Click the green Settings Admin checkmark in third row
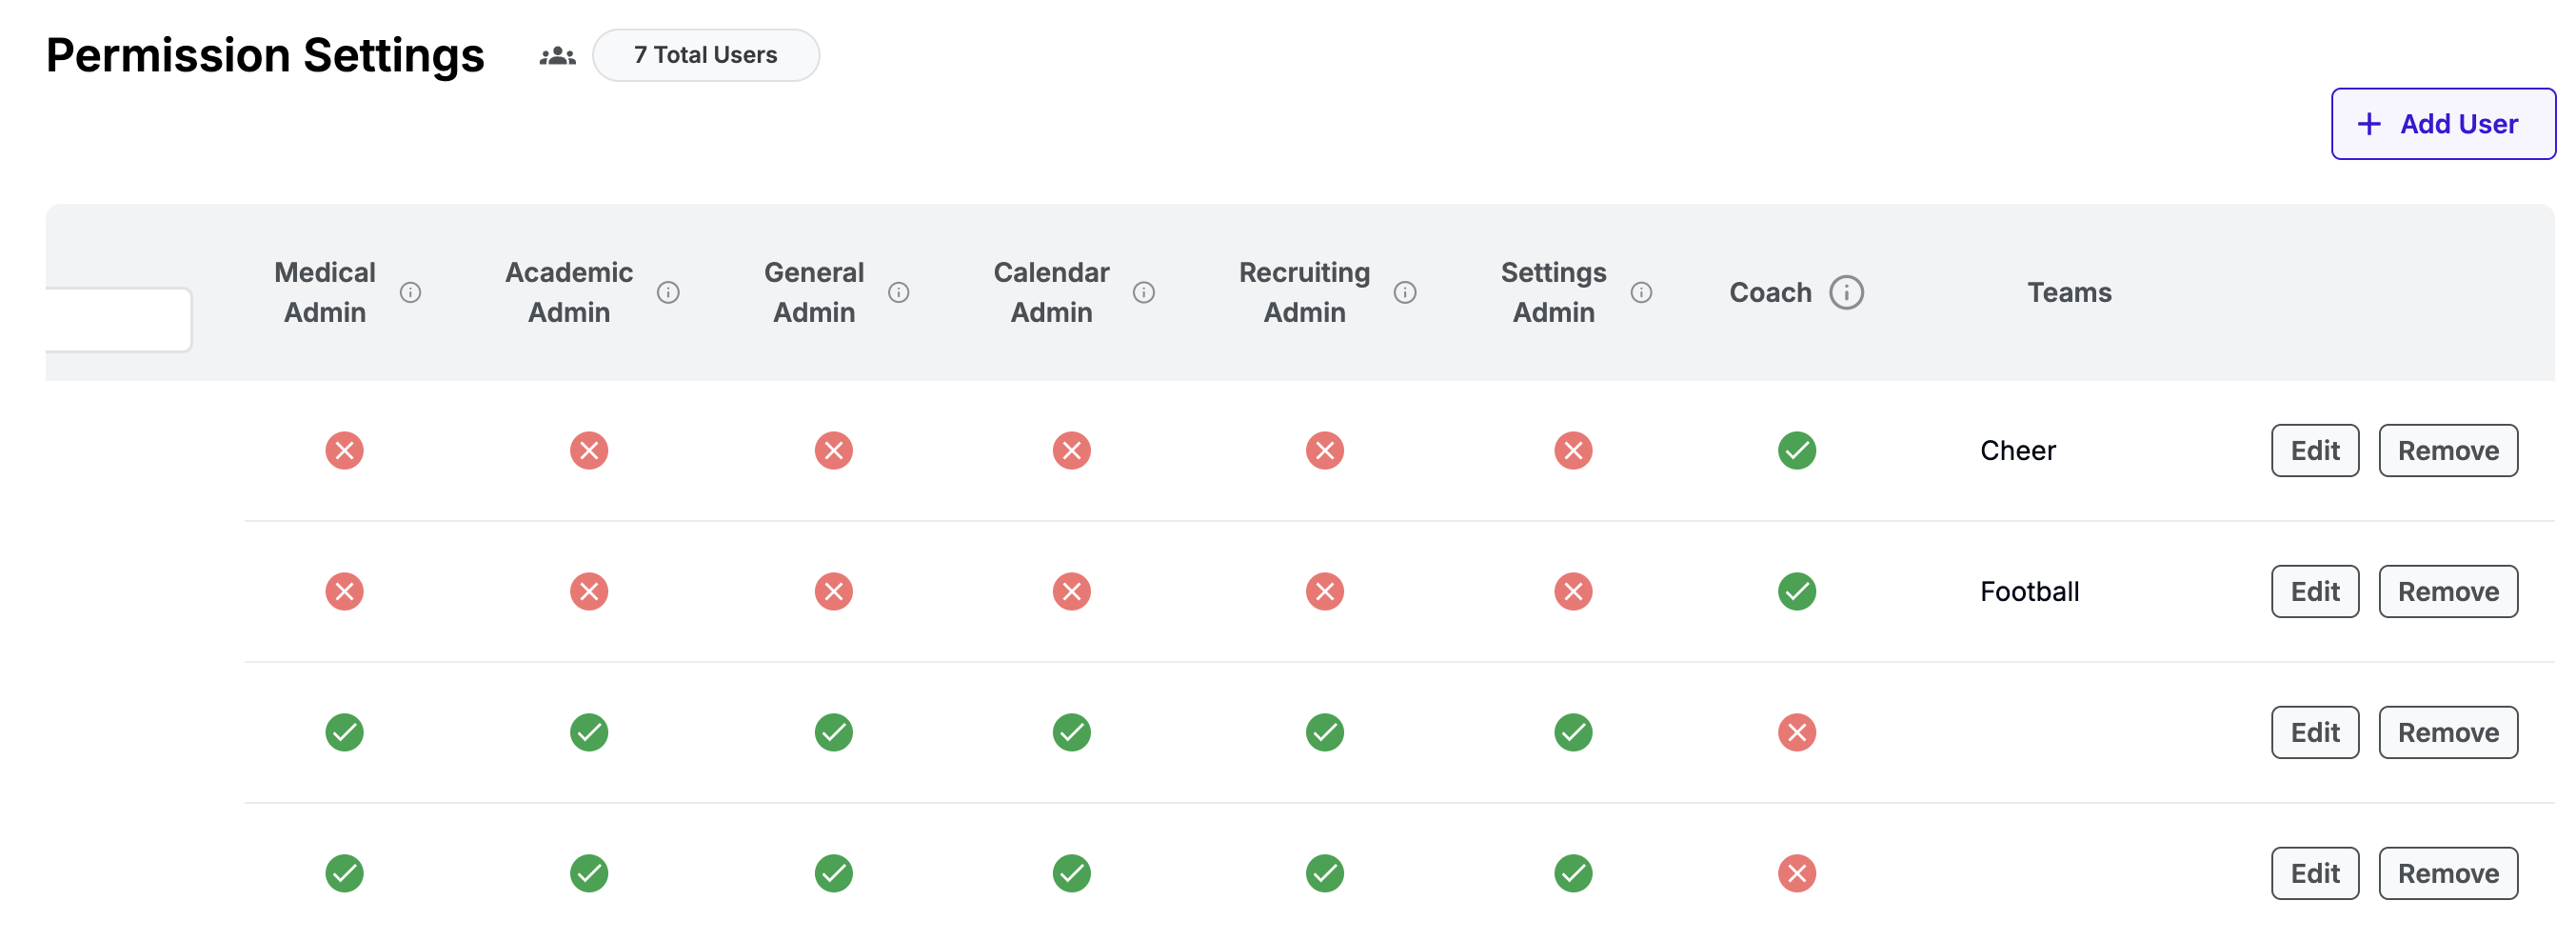The image size is (2576, 941). pos(1572,732)
